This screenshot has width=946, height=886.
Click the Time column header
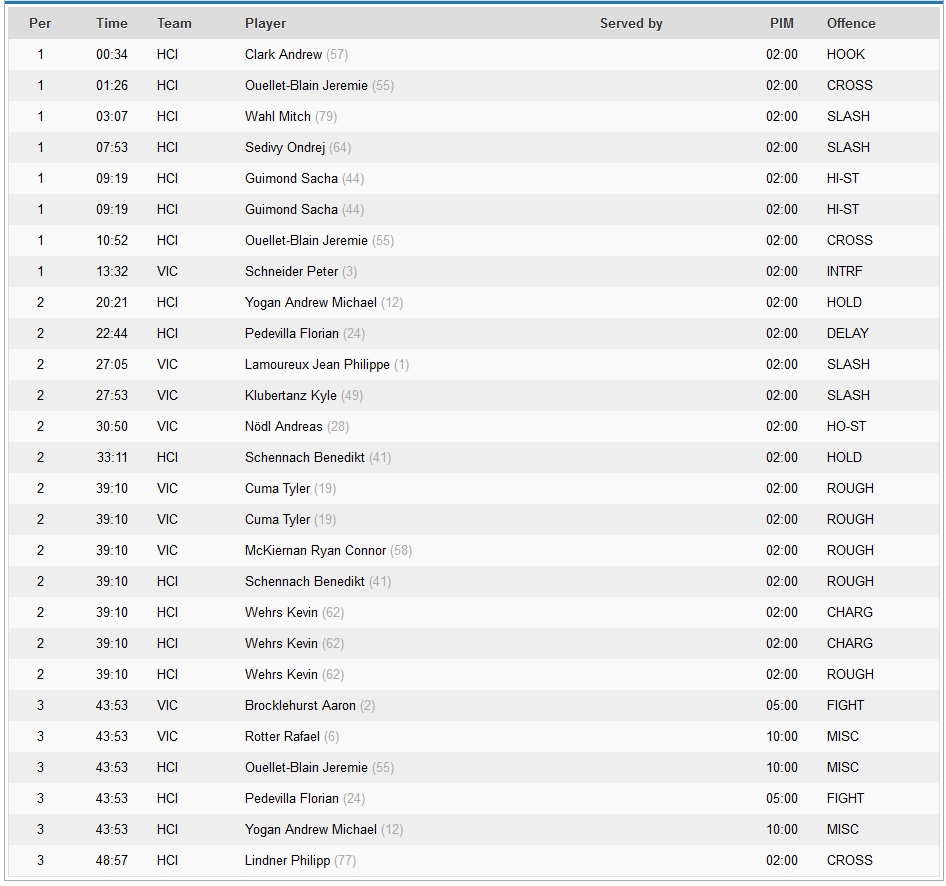112,23
